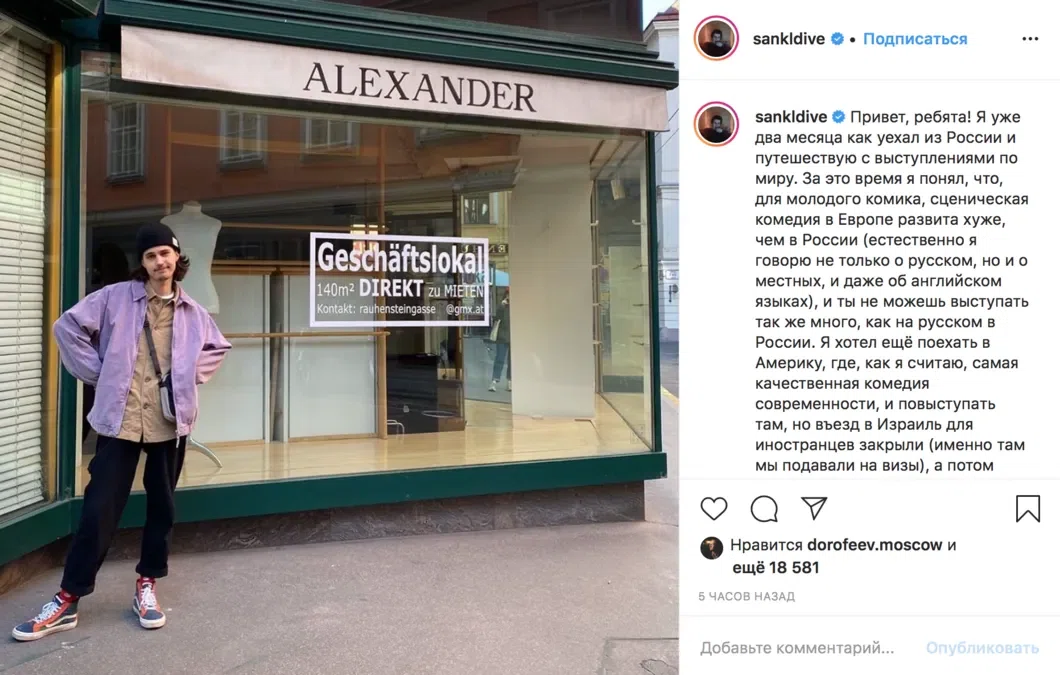Viewport: 1060px width, 675px height.
Task: Open comments via speech bubble icon
Action: tap(764, 509)
